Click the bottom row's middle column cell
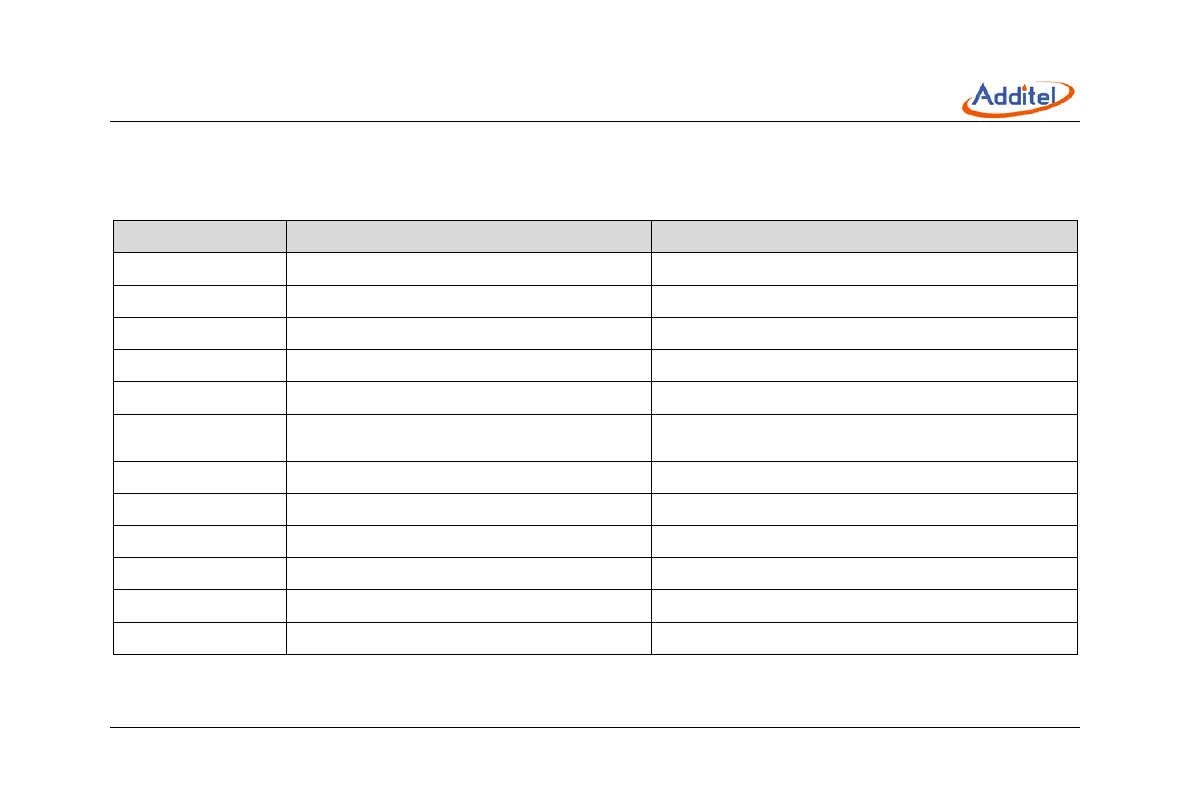 pyautogui.click(x=468, y=638)
